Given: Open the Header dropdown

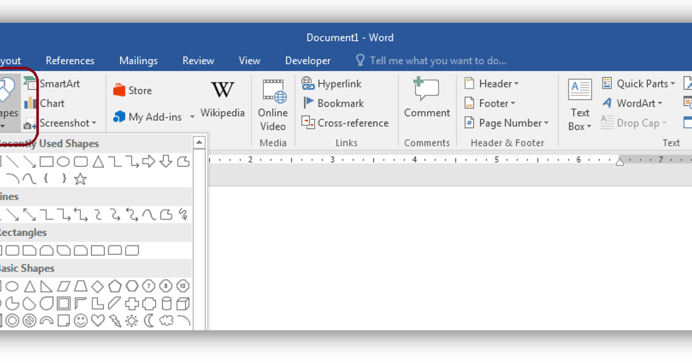Looking at the screenshot, I should coord(491,83).
